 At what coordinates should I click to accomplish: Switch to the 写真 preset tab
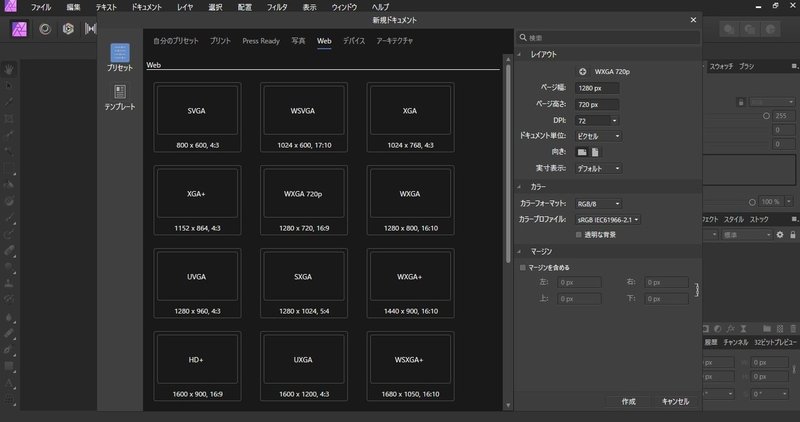(298, 41)
